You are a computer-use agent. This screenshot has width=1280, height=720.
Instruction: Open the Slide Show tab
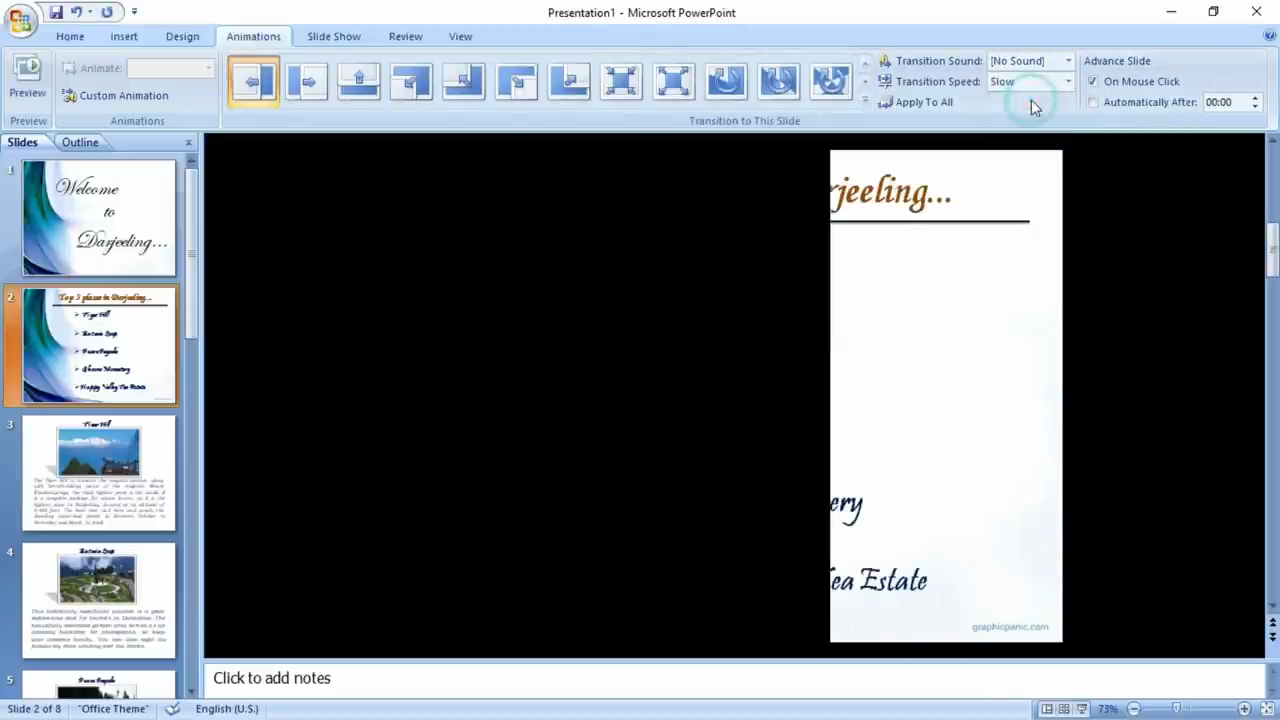(334, 36)
